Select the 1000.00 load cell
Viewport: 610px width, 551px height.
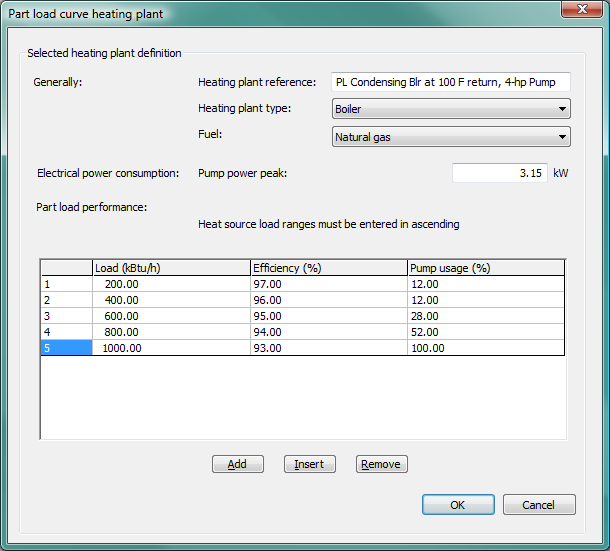point(171,348)
